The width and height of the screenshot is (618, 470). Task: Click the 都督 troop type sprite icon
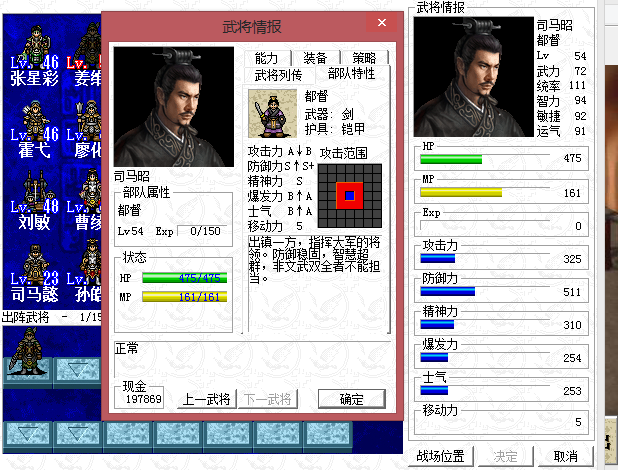tap(272, 114)
